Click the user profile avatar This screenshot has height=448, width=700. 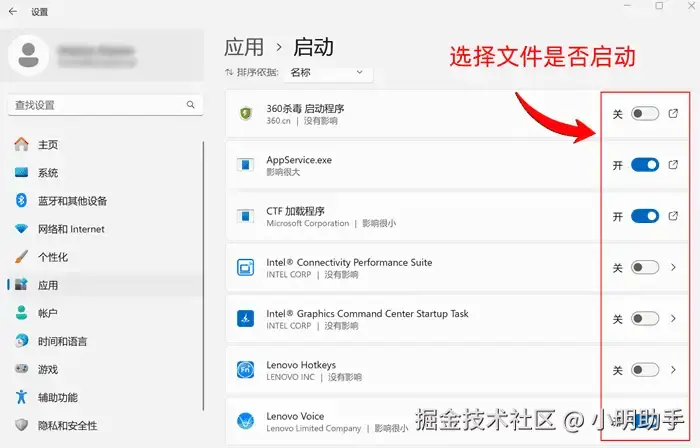pyautogui.click(x=29, y=55)
